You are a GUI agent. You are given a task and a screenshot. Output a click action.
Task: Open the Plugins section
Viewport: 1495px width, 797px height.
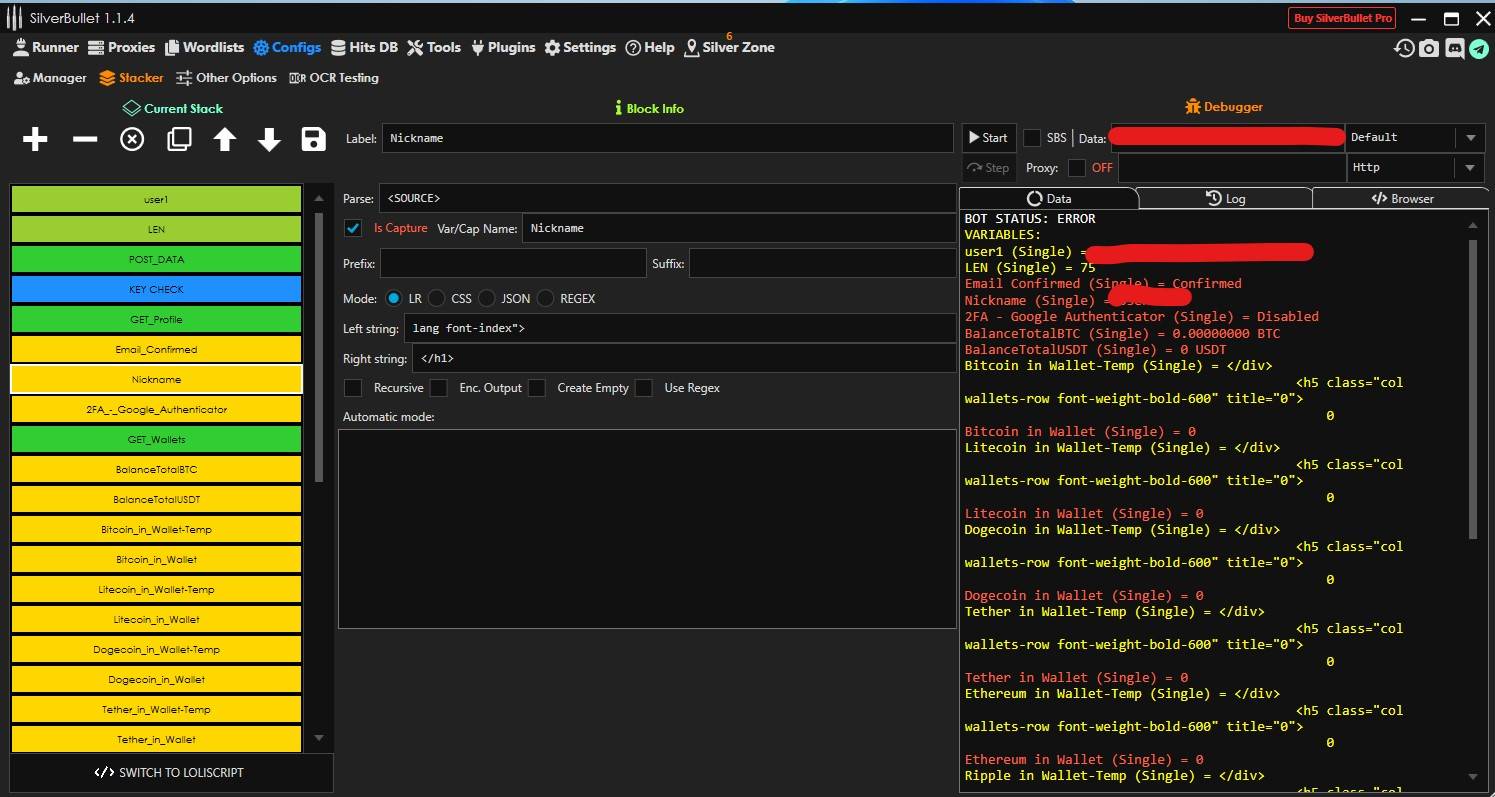[502, 47]
